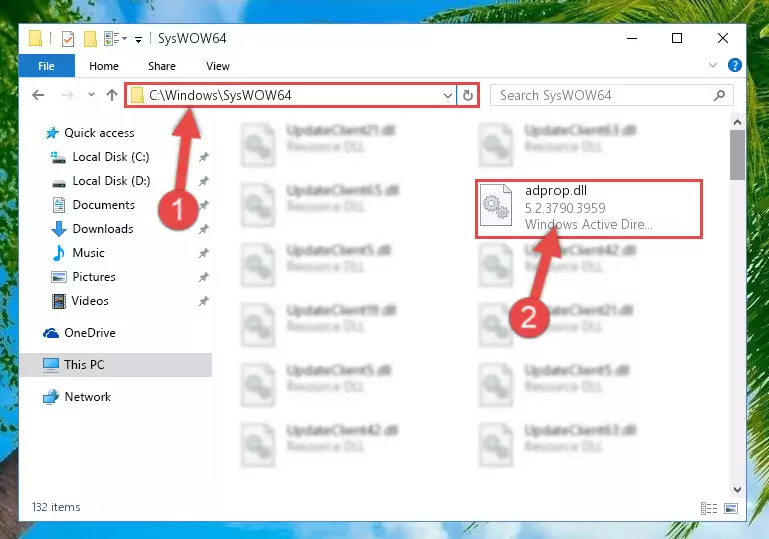Open recent locations dropdown arrow
This screenshot has height=539, width=769.
[x=91, y=95]
